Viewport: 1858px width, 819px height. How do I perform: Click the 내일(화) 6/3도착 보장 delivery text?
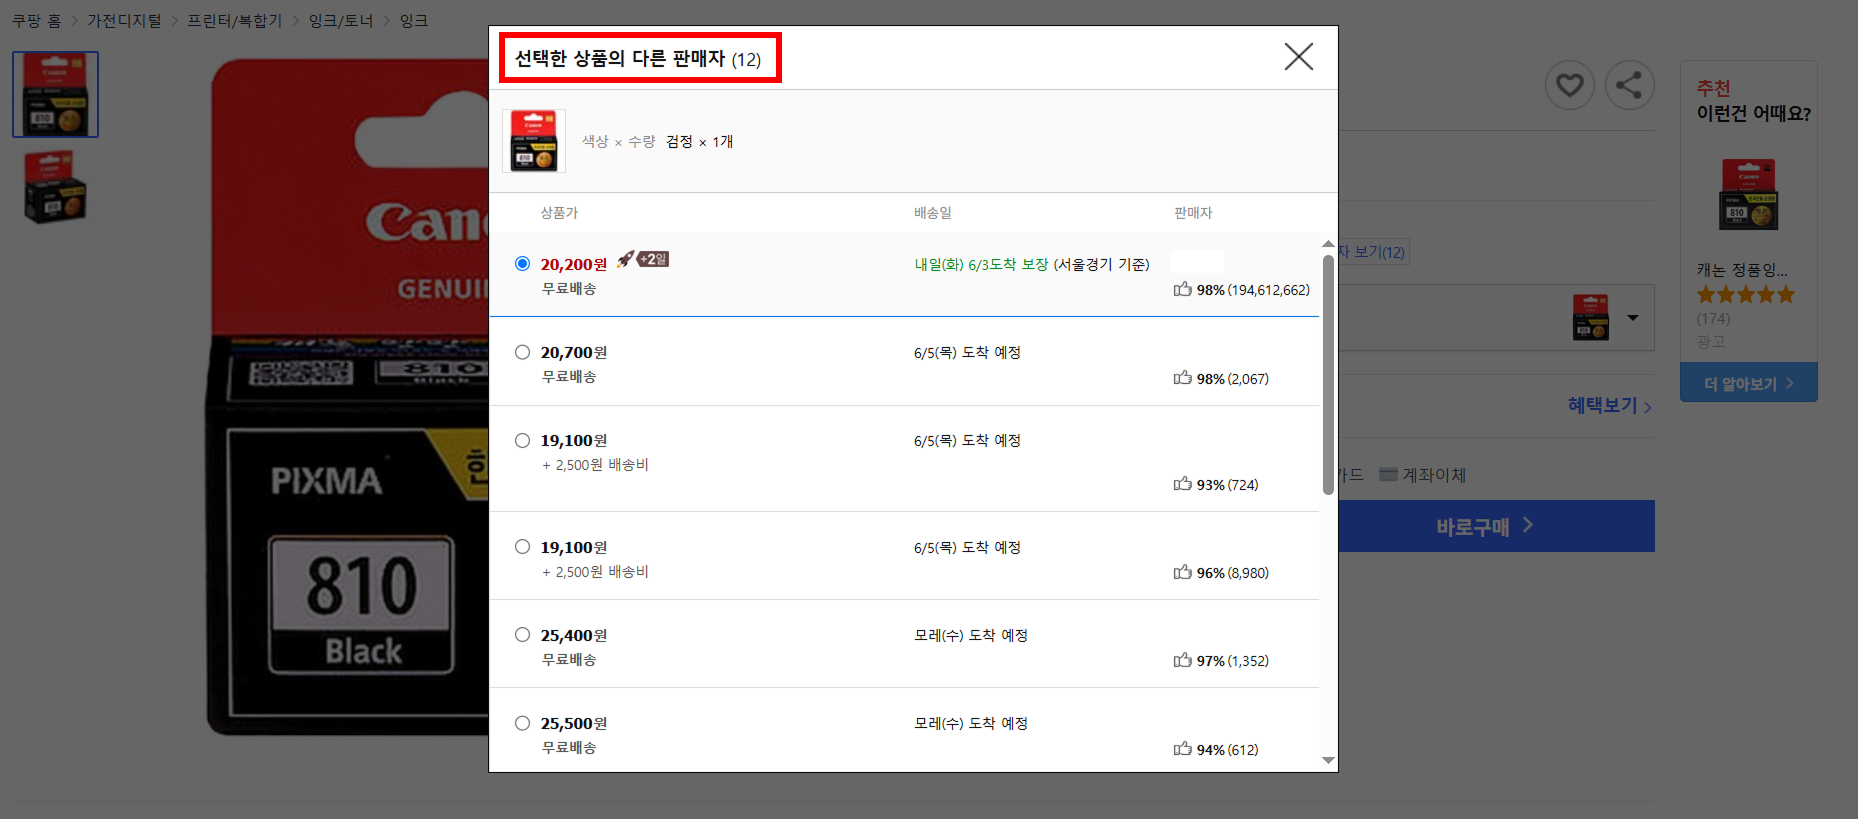[x=981, y=264]
